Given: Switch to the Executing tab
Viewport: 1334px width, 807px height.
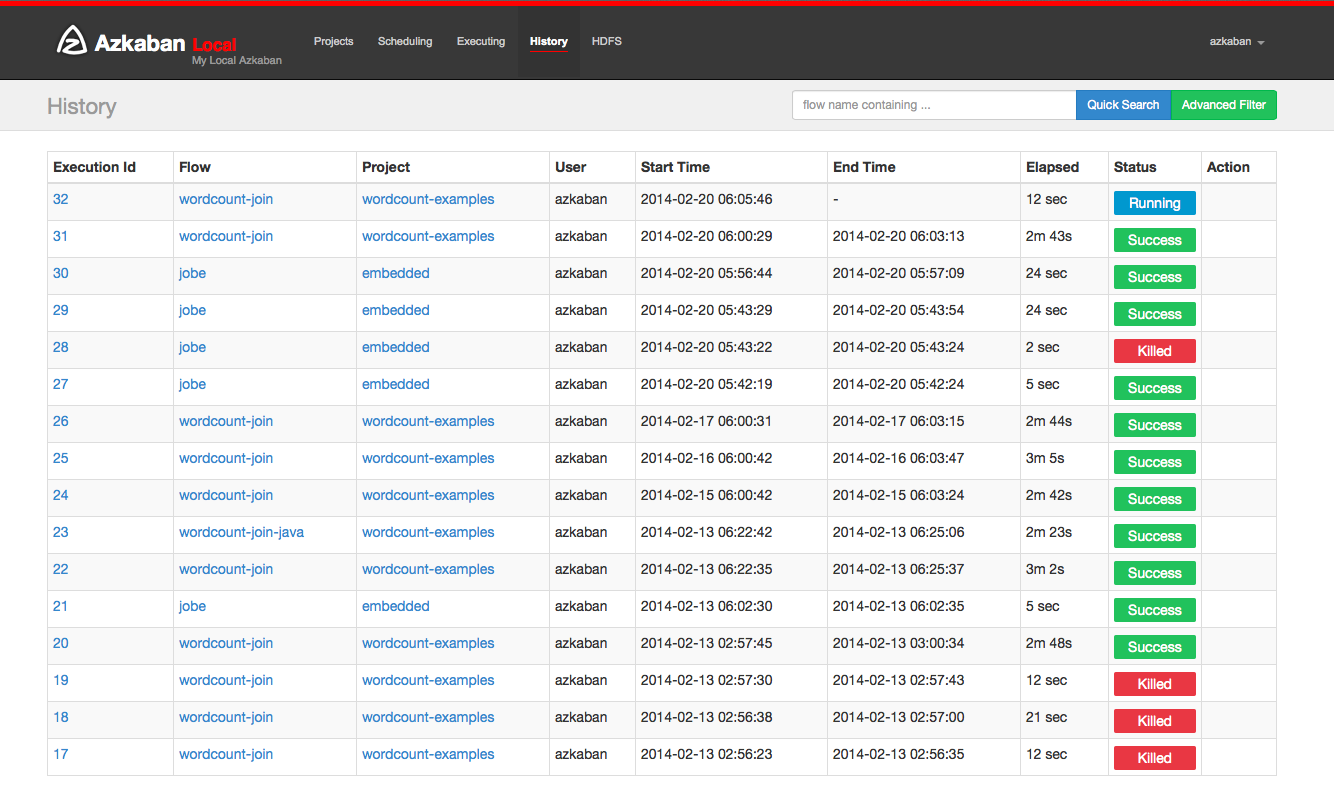Looking at the screenshot, I should pos(481,42).
